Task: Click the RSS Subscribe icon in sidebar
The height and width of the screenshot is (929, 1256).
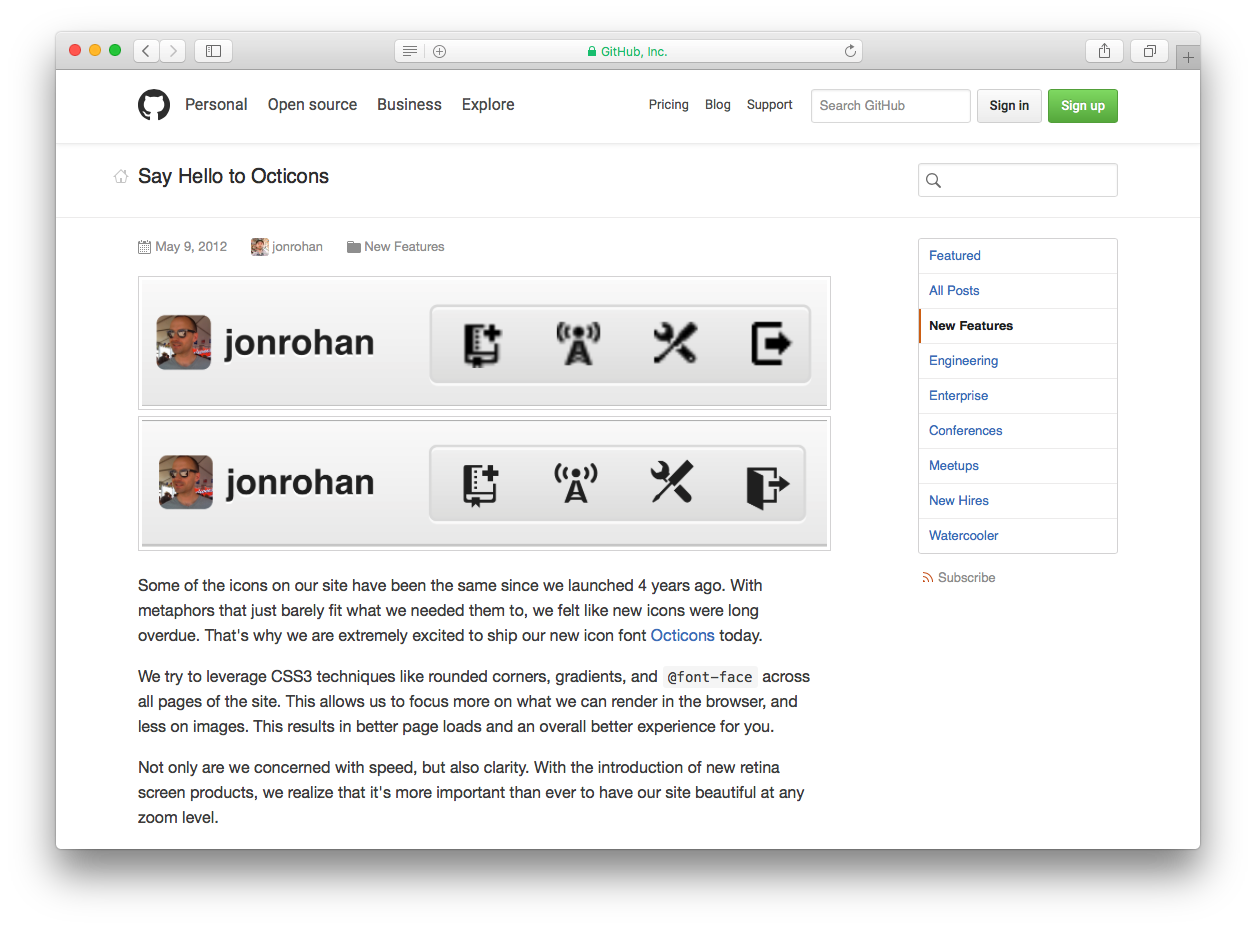Action: coord(928,577)
